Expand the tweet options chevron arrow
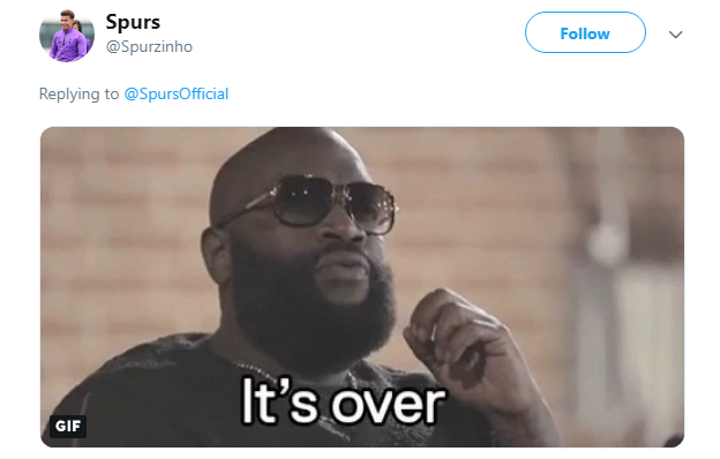This screenshot has height=459, width=720. pos(675,34)
